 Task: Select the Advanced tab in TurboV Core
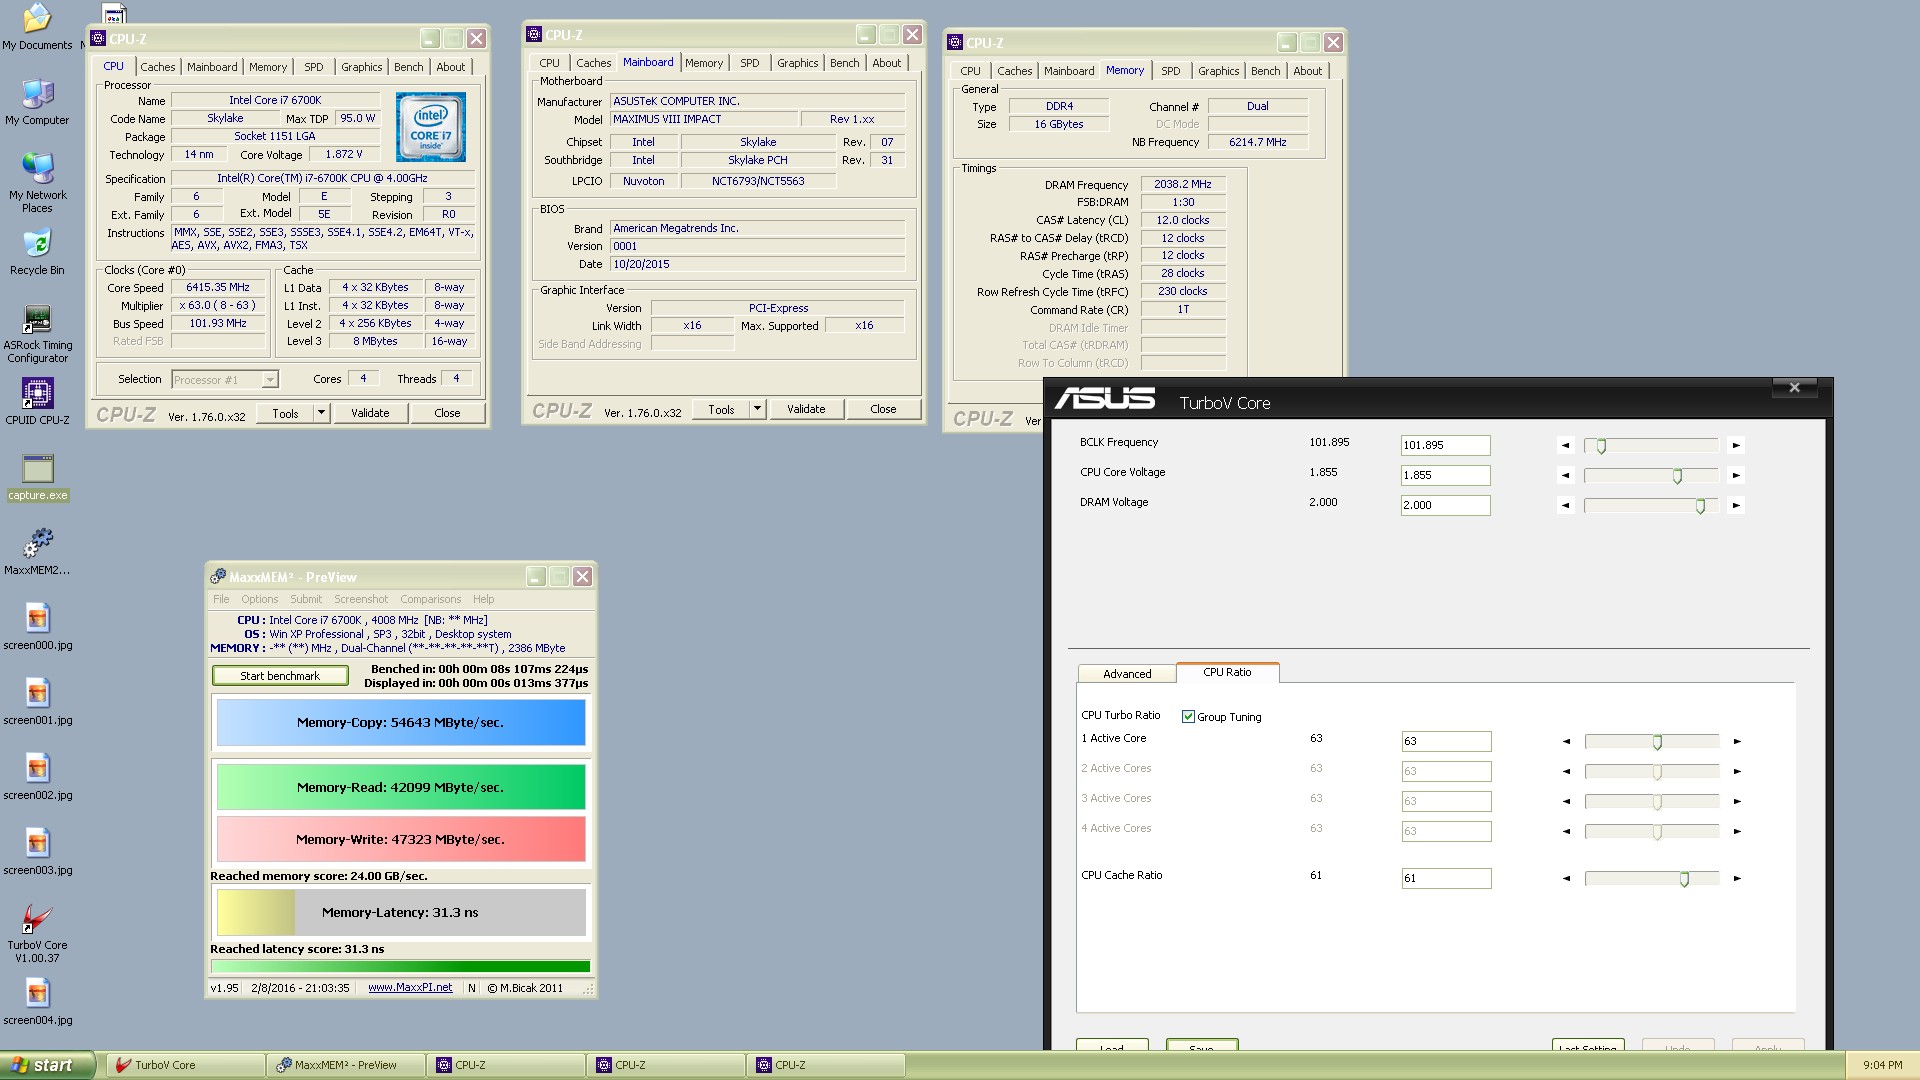point(1127,673)
